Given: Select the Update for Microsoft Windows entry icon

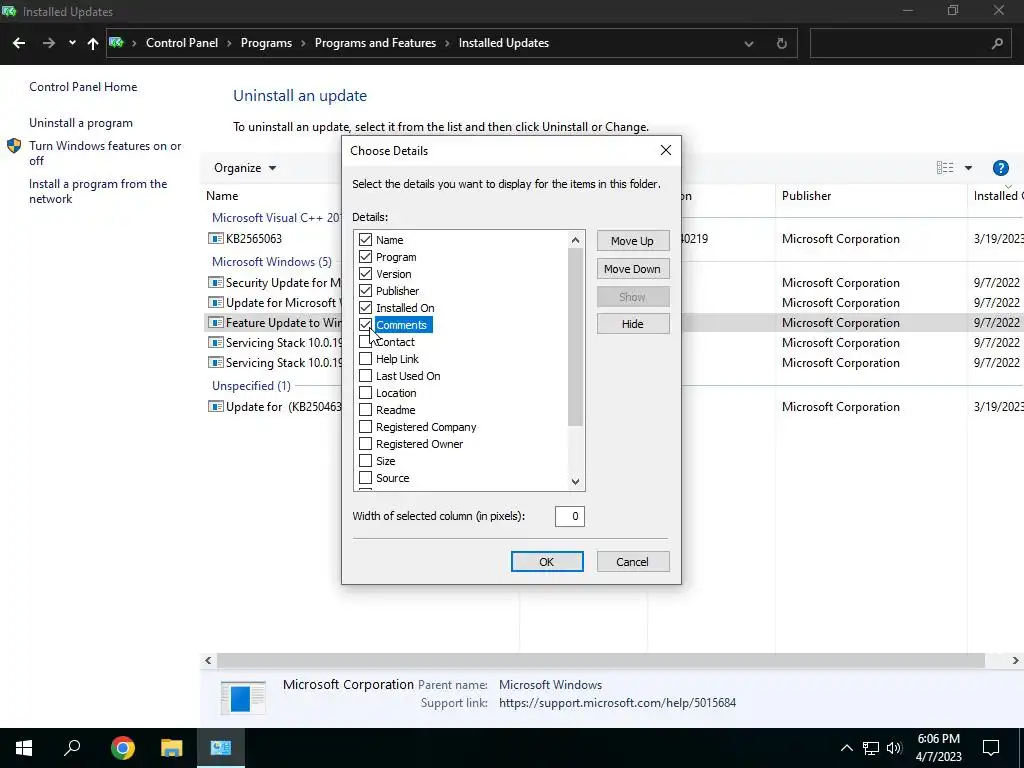Looking at the screenshot, I should (x=216, y=303).
